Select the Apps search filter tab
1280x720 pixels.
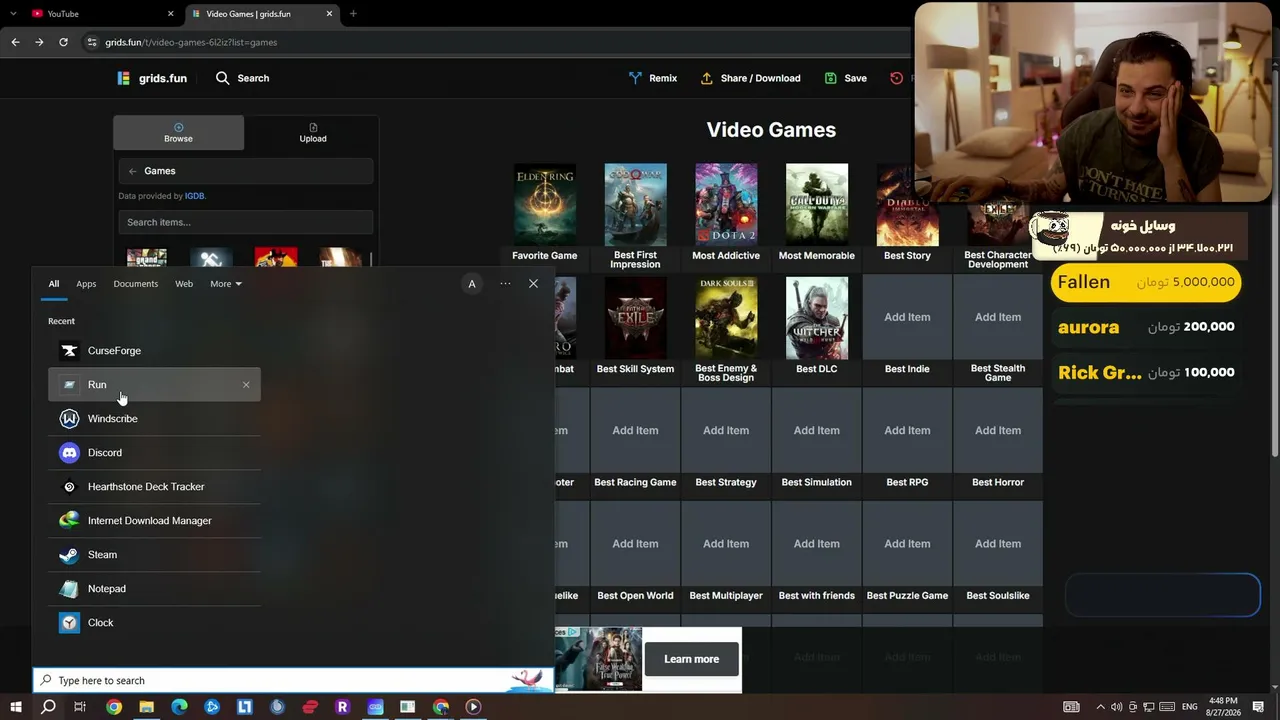tap(86, 284)
